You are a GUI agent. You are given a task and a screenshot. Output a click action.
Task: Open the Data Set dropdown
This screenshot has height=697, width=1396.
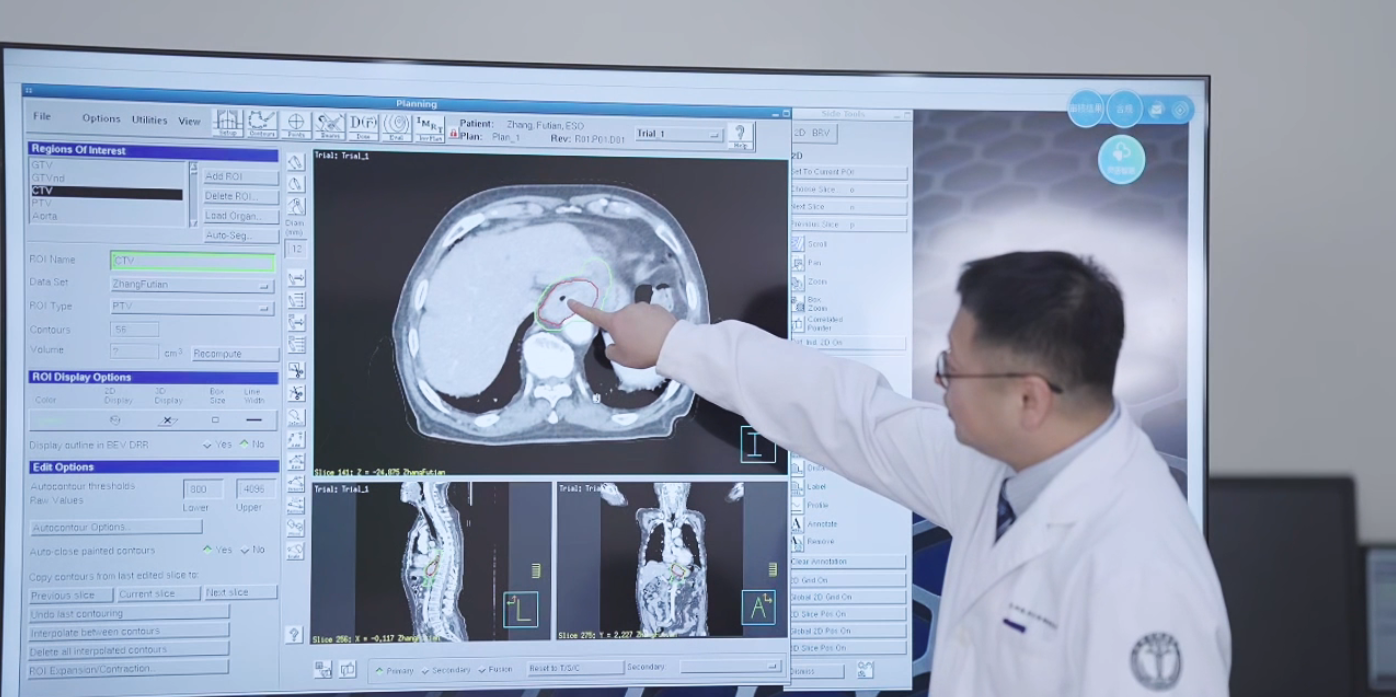point(192,285)
